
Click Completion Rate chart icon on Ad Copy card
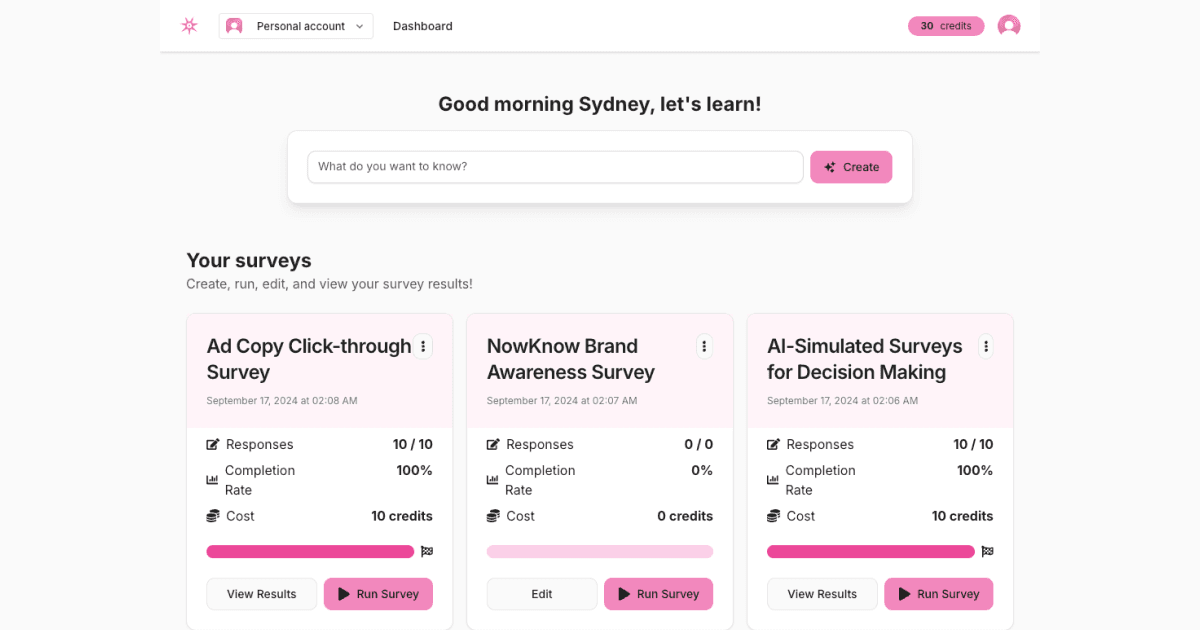(212, 480)
